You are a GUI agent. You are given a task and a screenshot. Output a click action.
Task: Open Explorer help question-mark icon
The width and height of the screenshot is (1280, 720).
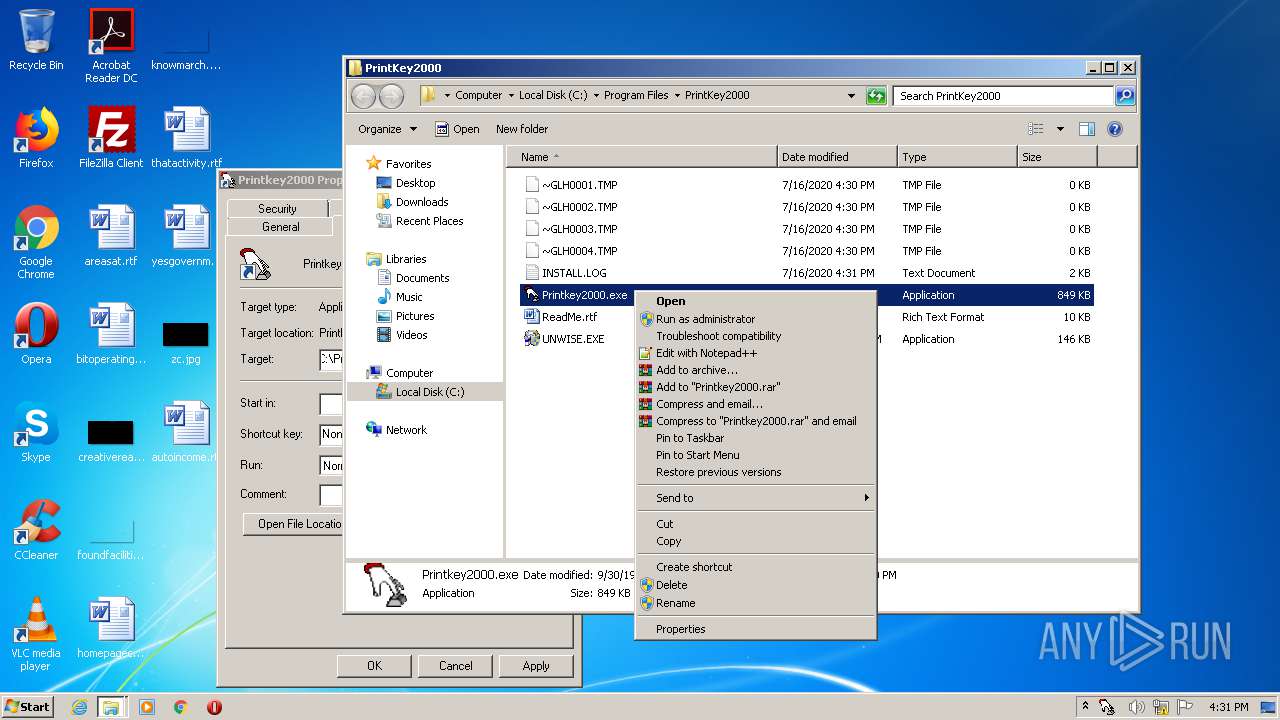point(1115,129)
